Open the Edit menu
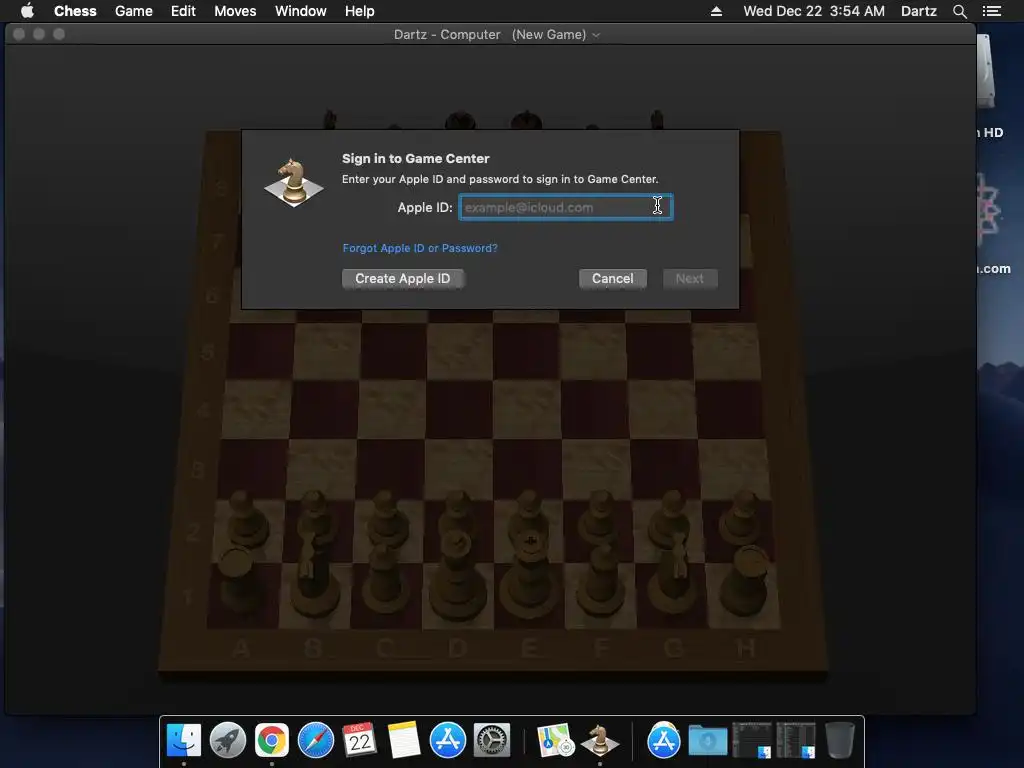This screenshot has width=1024, height=768. click(x=183, y=11)
